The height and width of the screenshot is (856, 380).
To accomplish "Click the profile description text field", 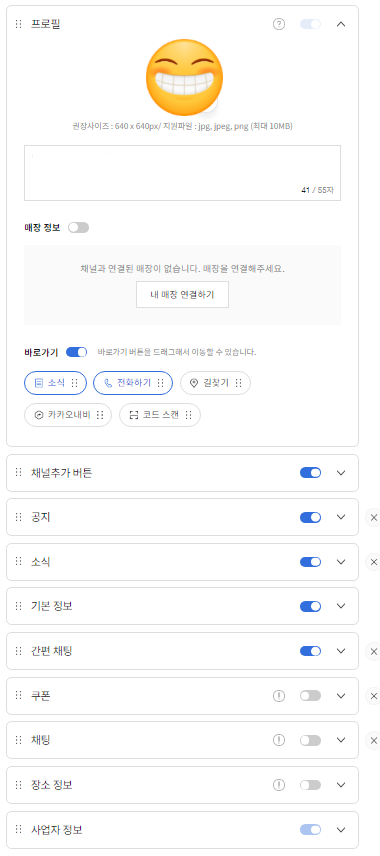I will coord(182,173).
